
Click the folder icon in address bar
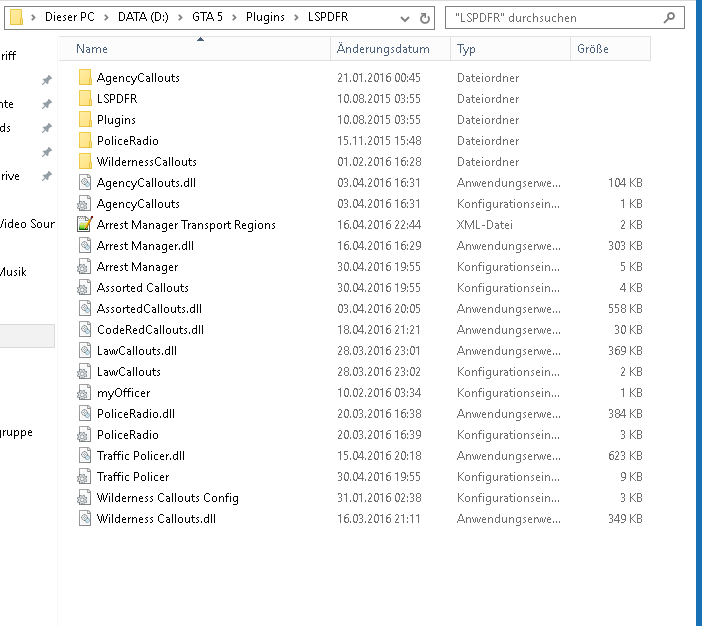pyautogui.click(x=16, y=17)
